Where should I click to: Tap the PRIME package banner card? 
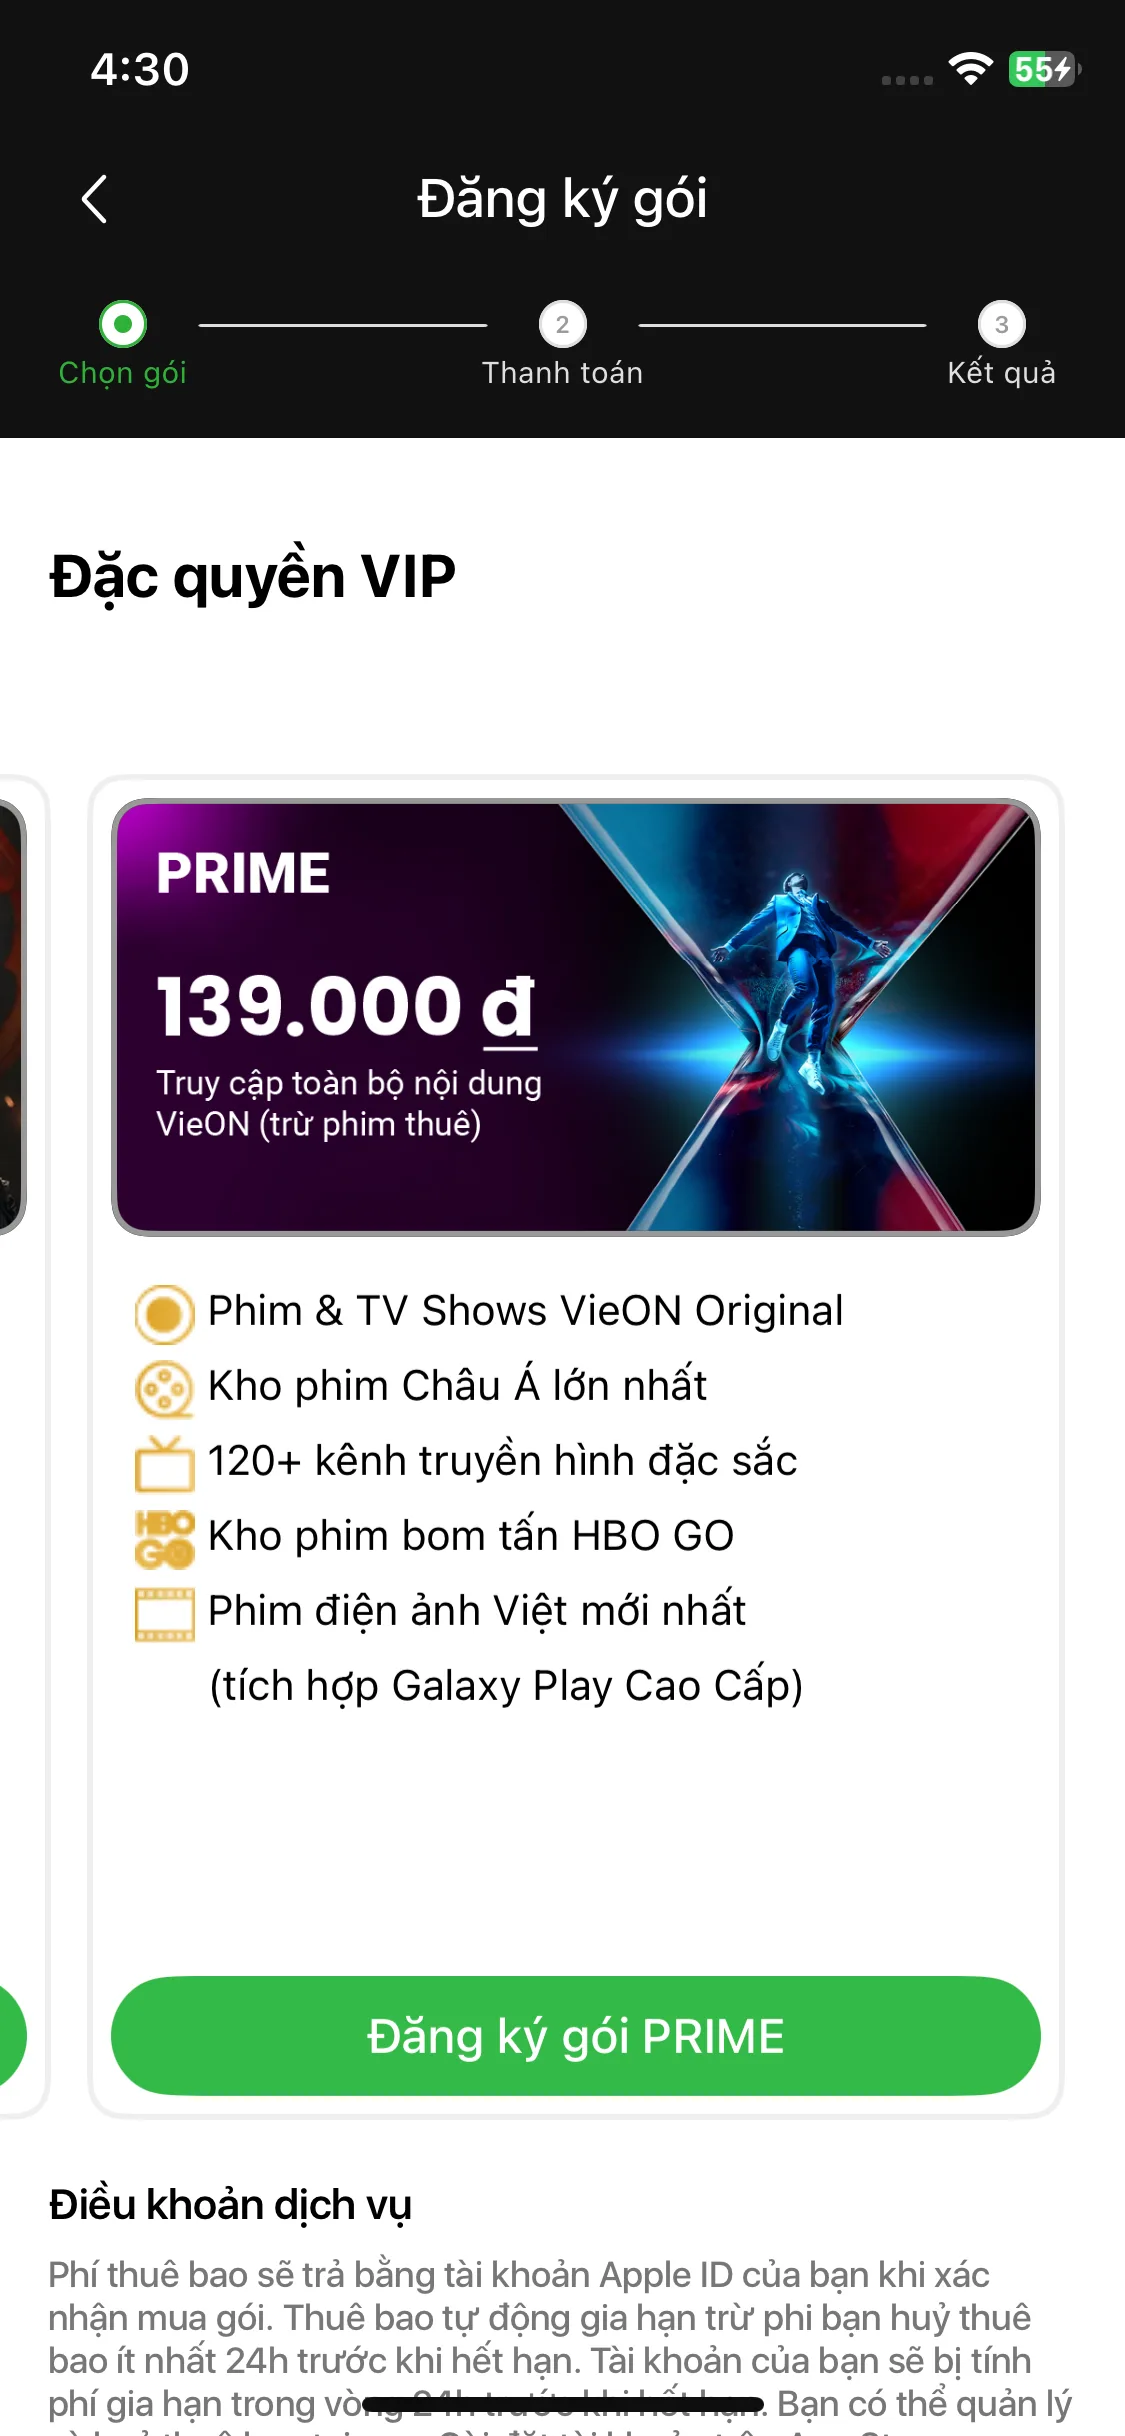point(576,1017)
